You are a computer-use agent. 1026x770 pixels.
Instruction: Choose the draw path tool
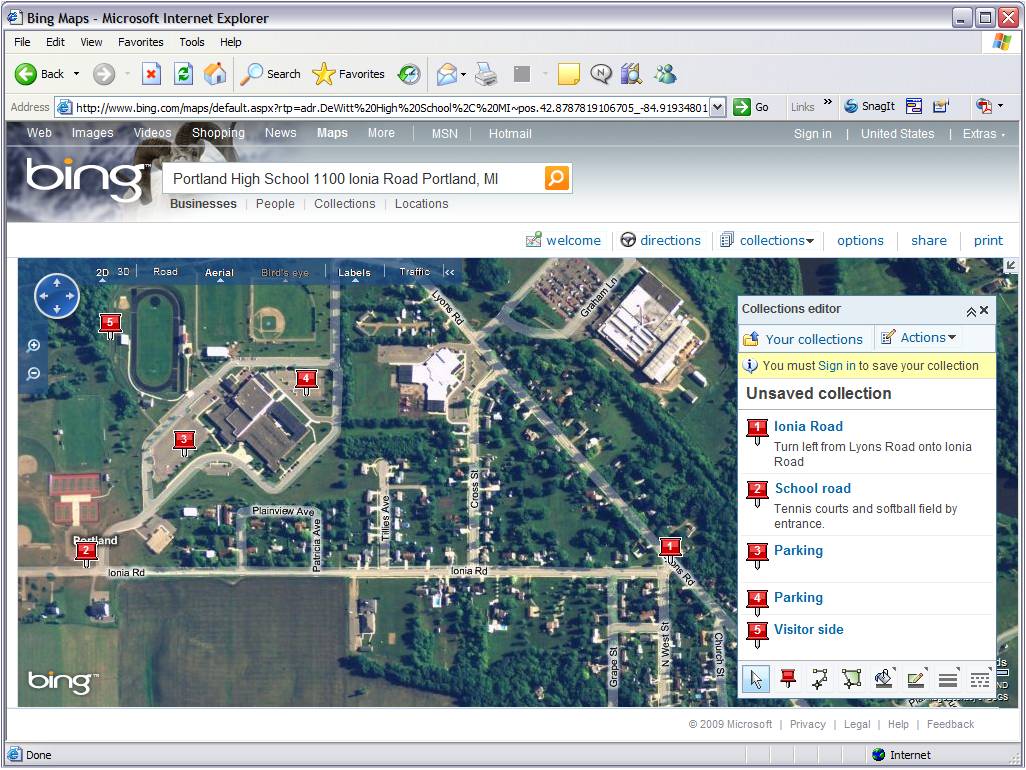click(x=819, y=678)
